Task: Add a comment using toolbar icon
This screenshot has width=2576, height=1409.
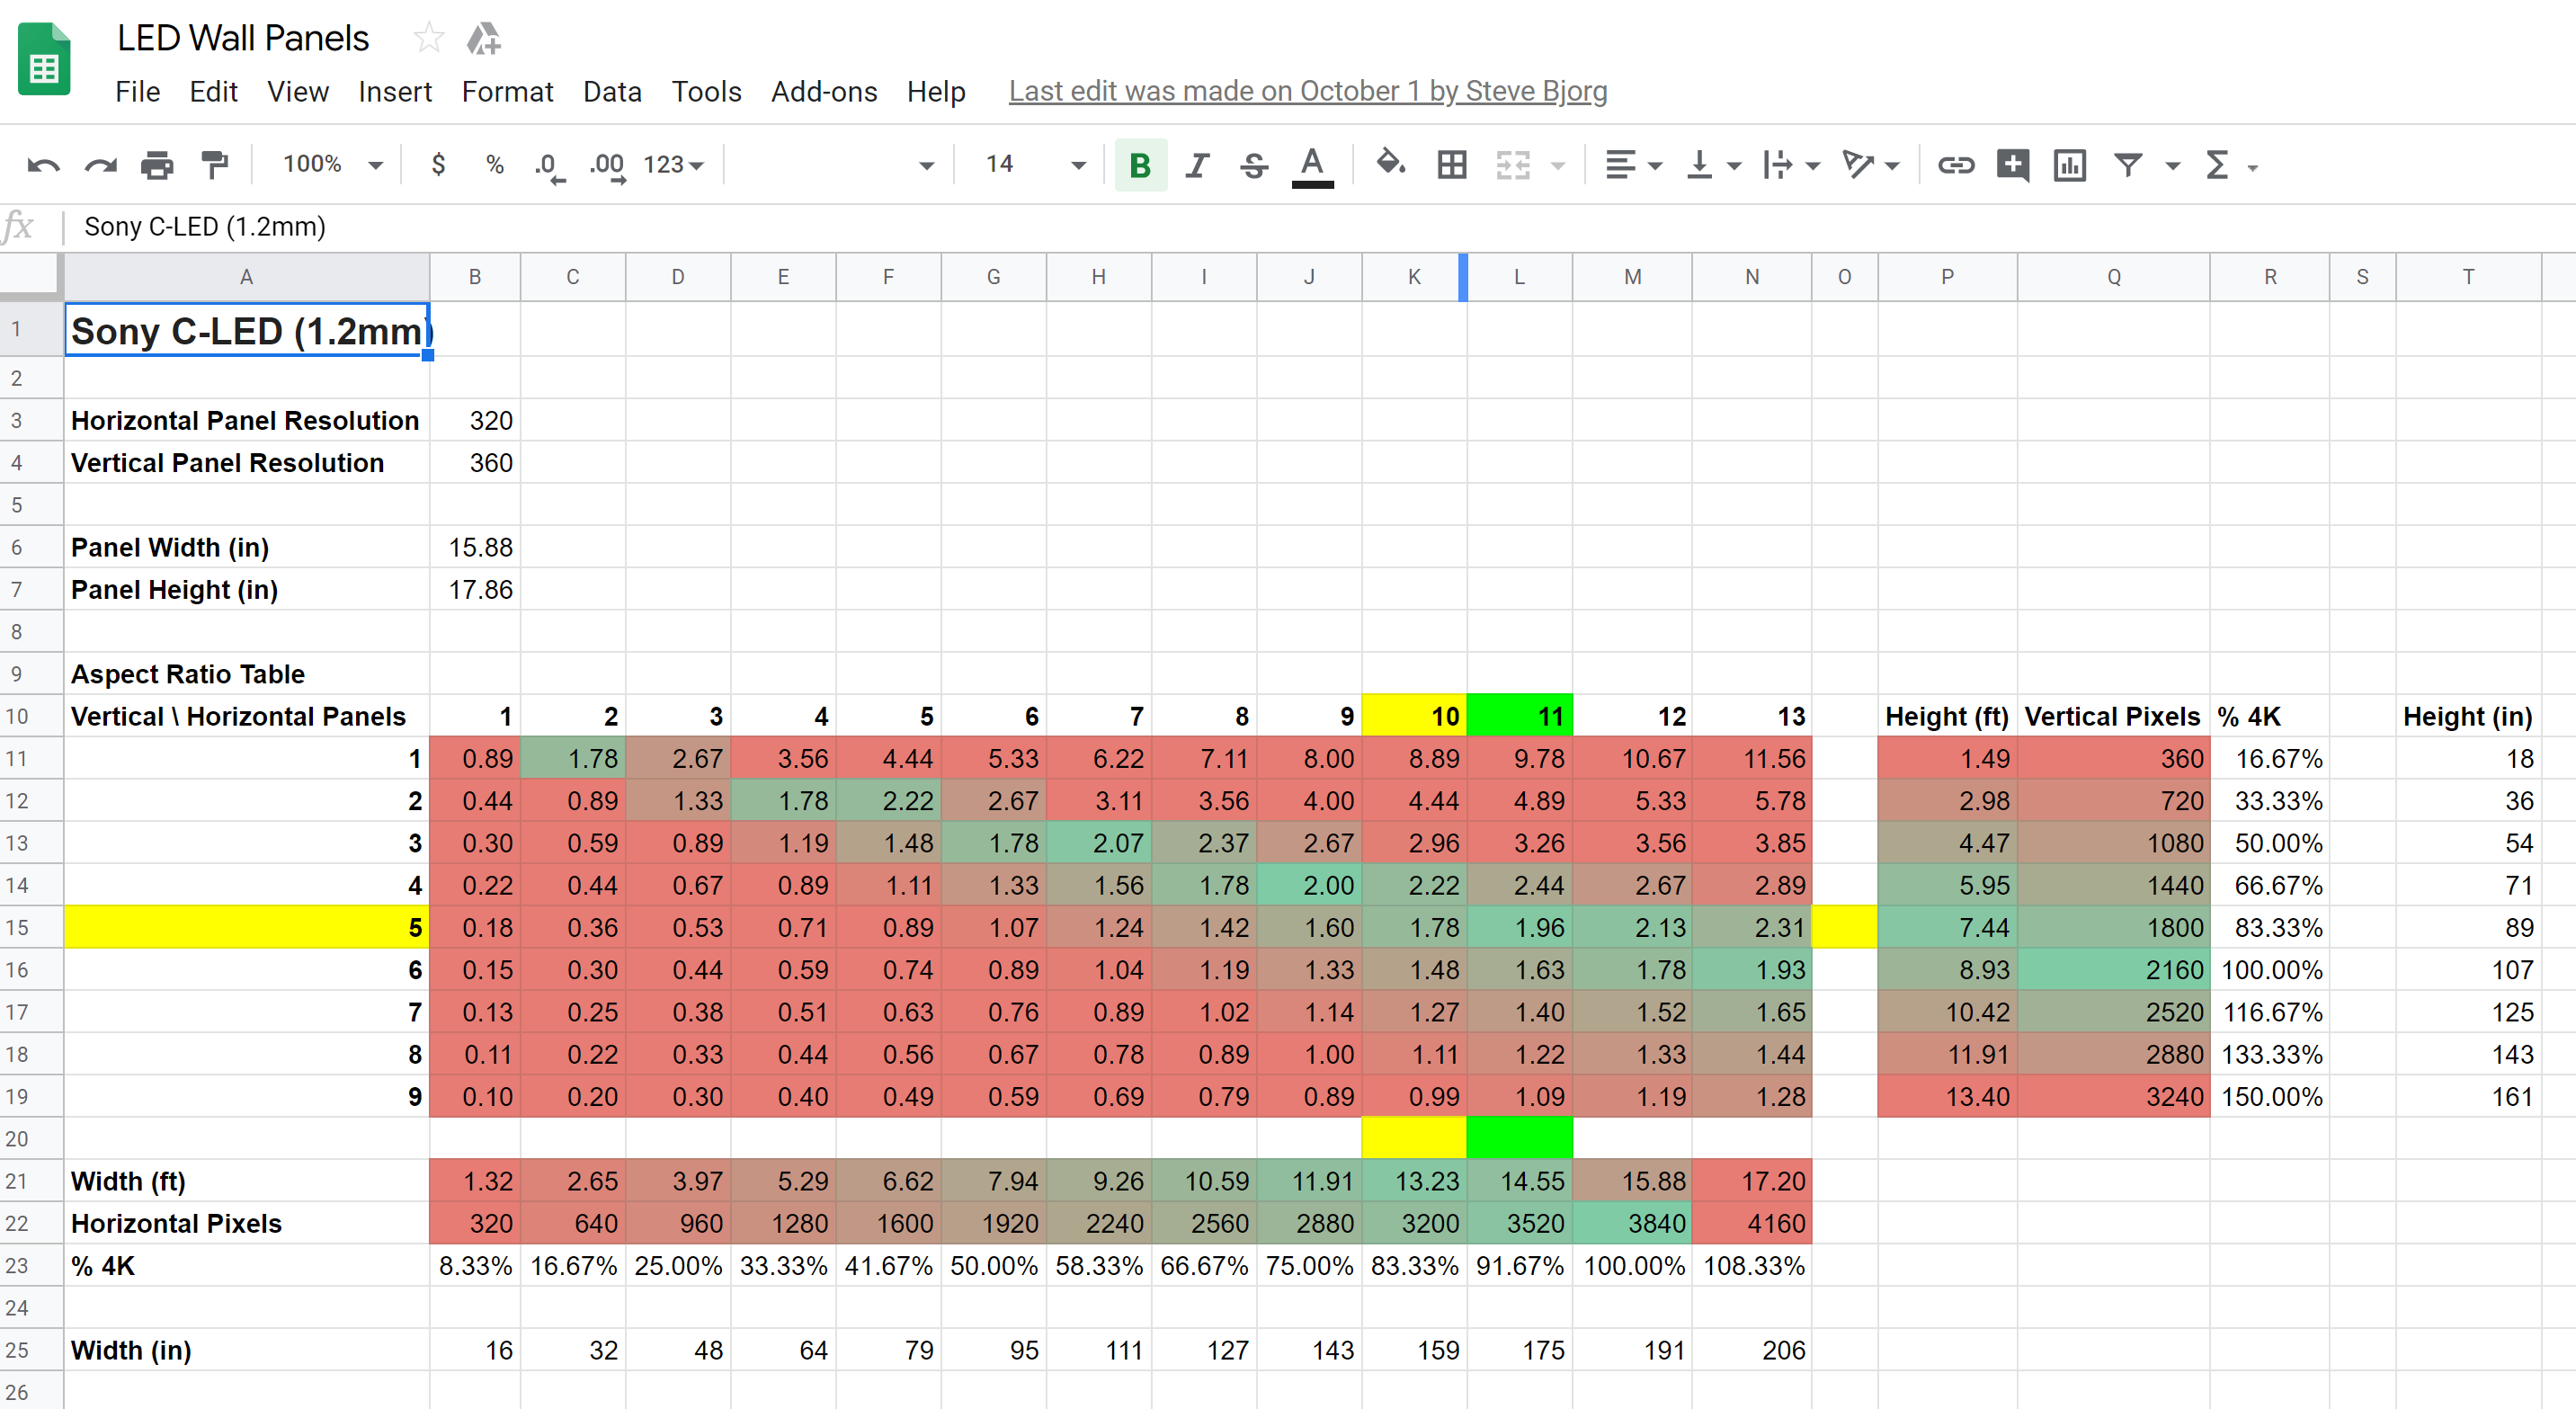Action: coord(2012,165)
